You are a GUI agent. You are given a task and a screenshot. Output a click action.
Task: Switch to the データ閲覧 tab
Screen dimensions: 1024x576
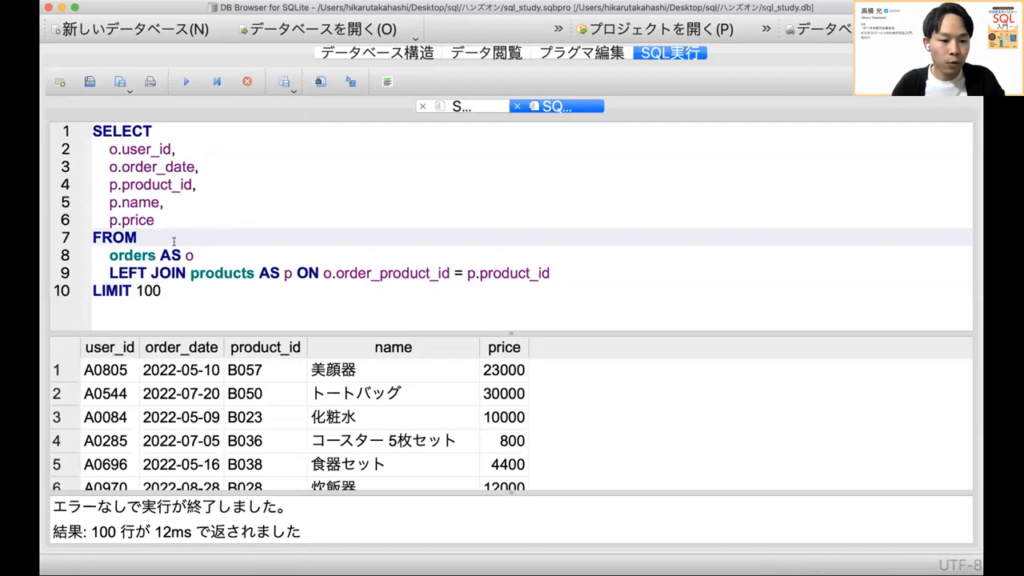pos(486,53)
